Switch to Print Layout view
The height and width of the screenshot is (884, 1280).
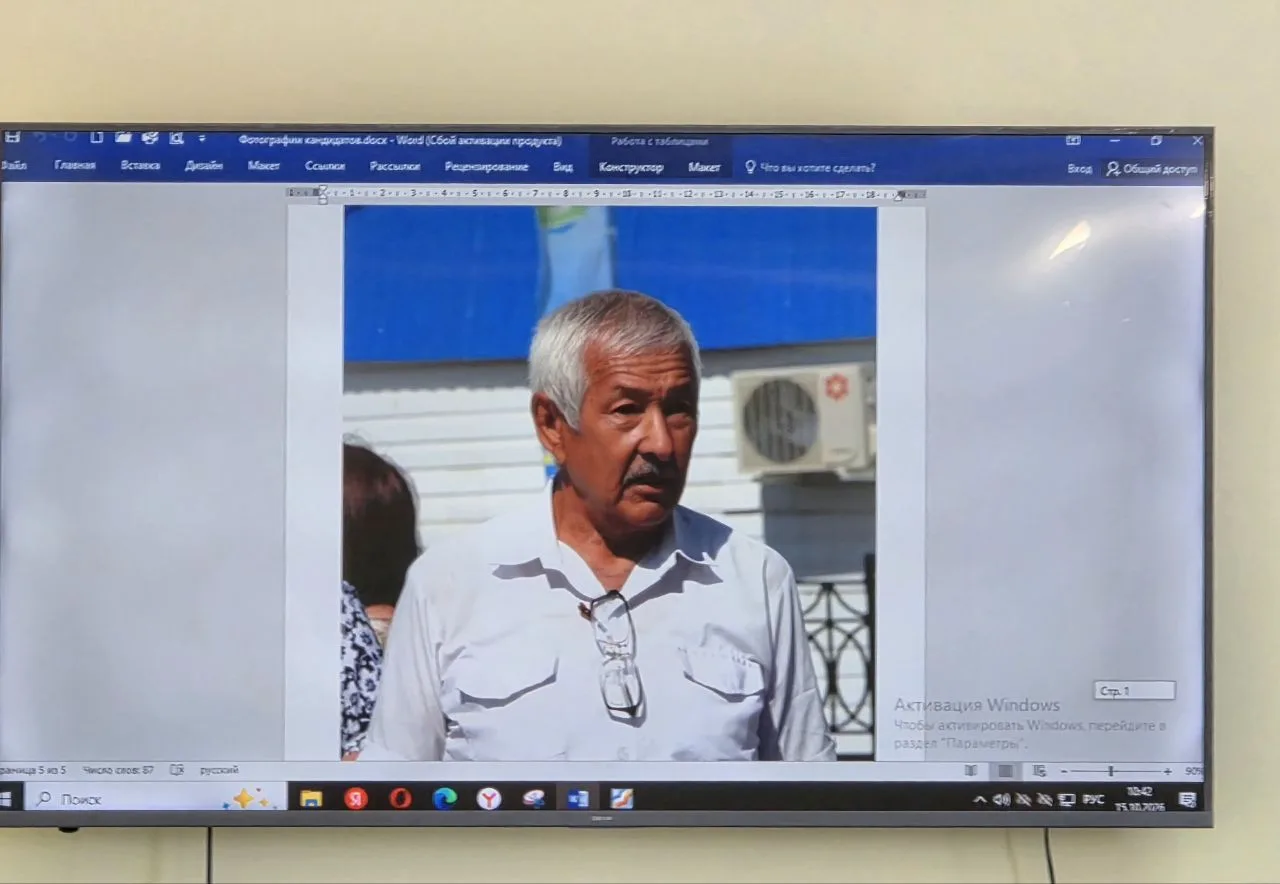coord(1005,771)
